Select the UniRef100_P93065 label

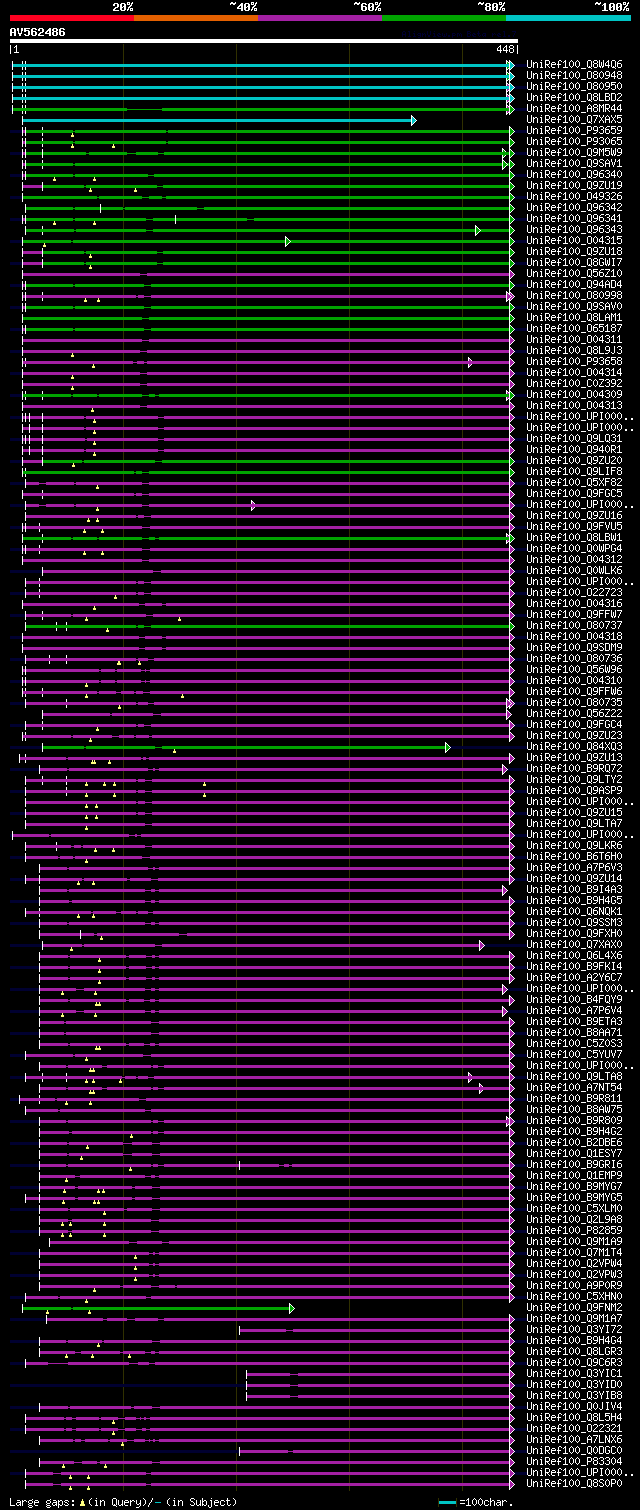point(574,141)
